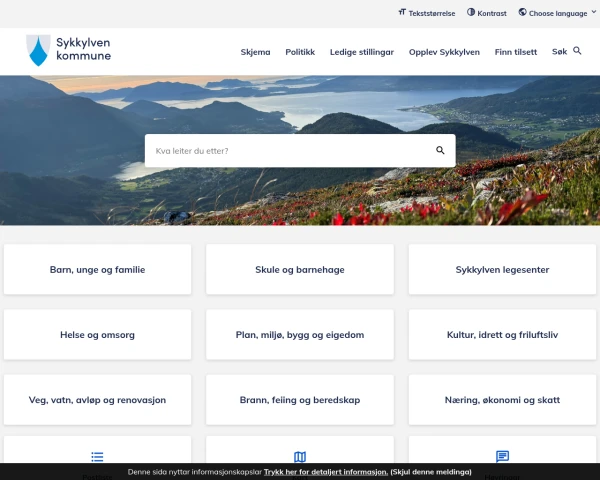Select Opplev Sykkylven in the navigation
The height and width of the screenshot is (480, 600).
444,52
